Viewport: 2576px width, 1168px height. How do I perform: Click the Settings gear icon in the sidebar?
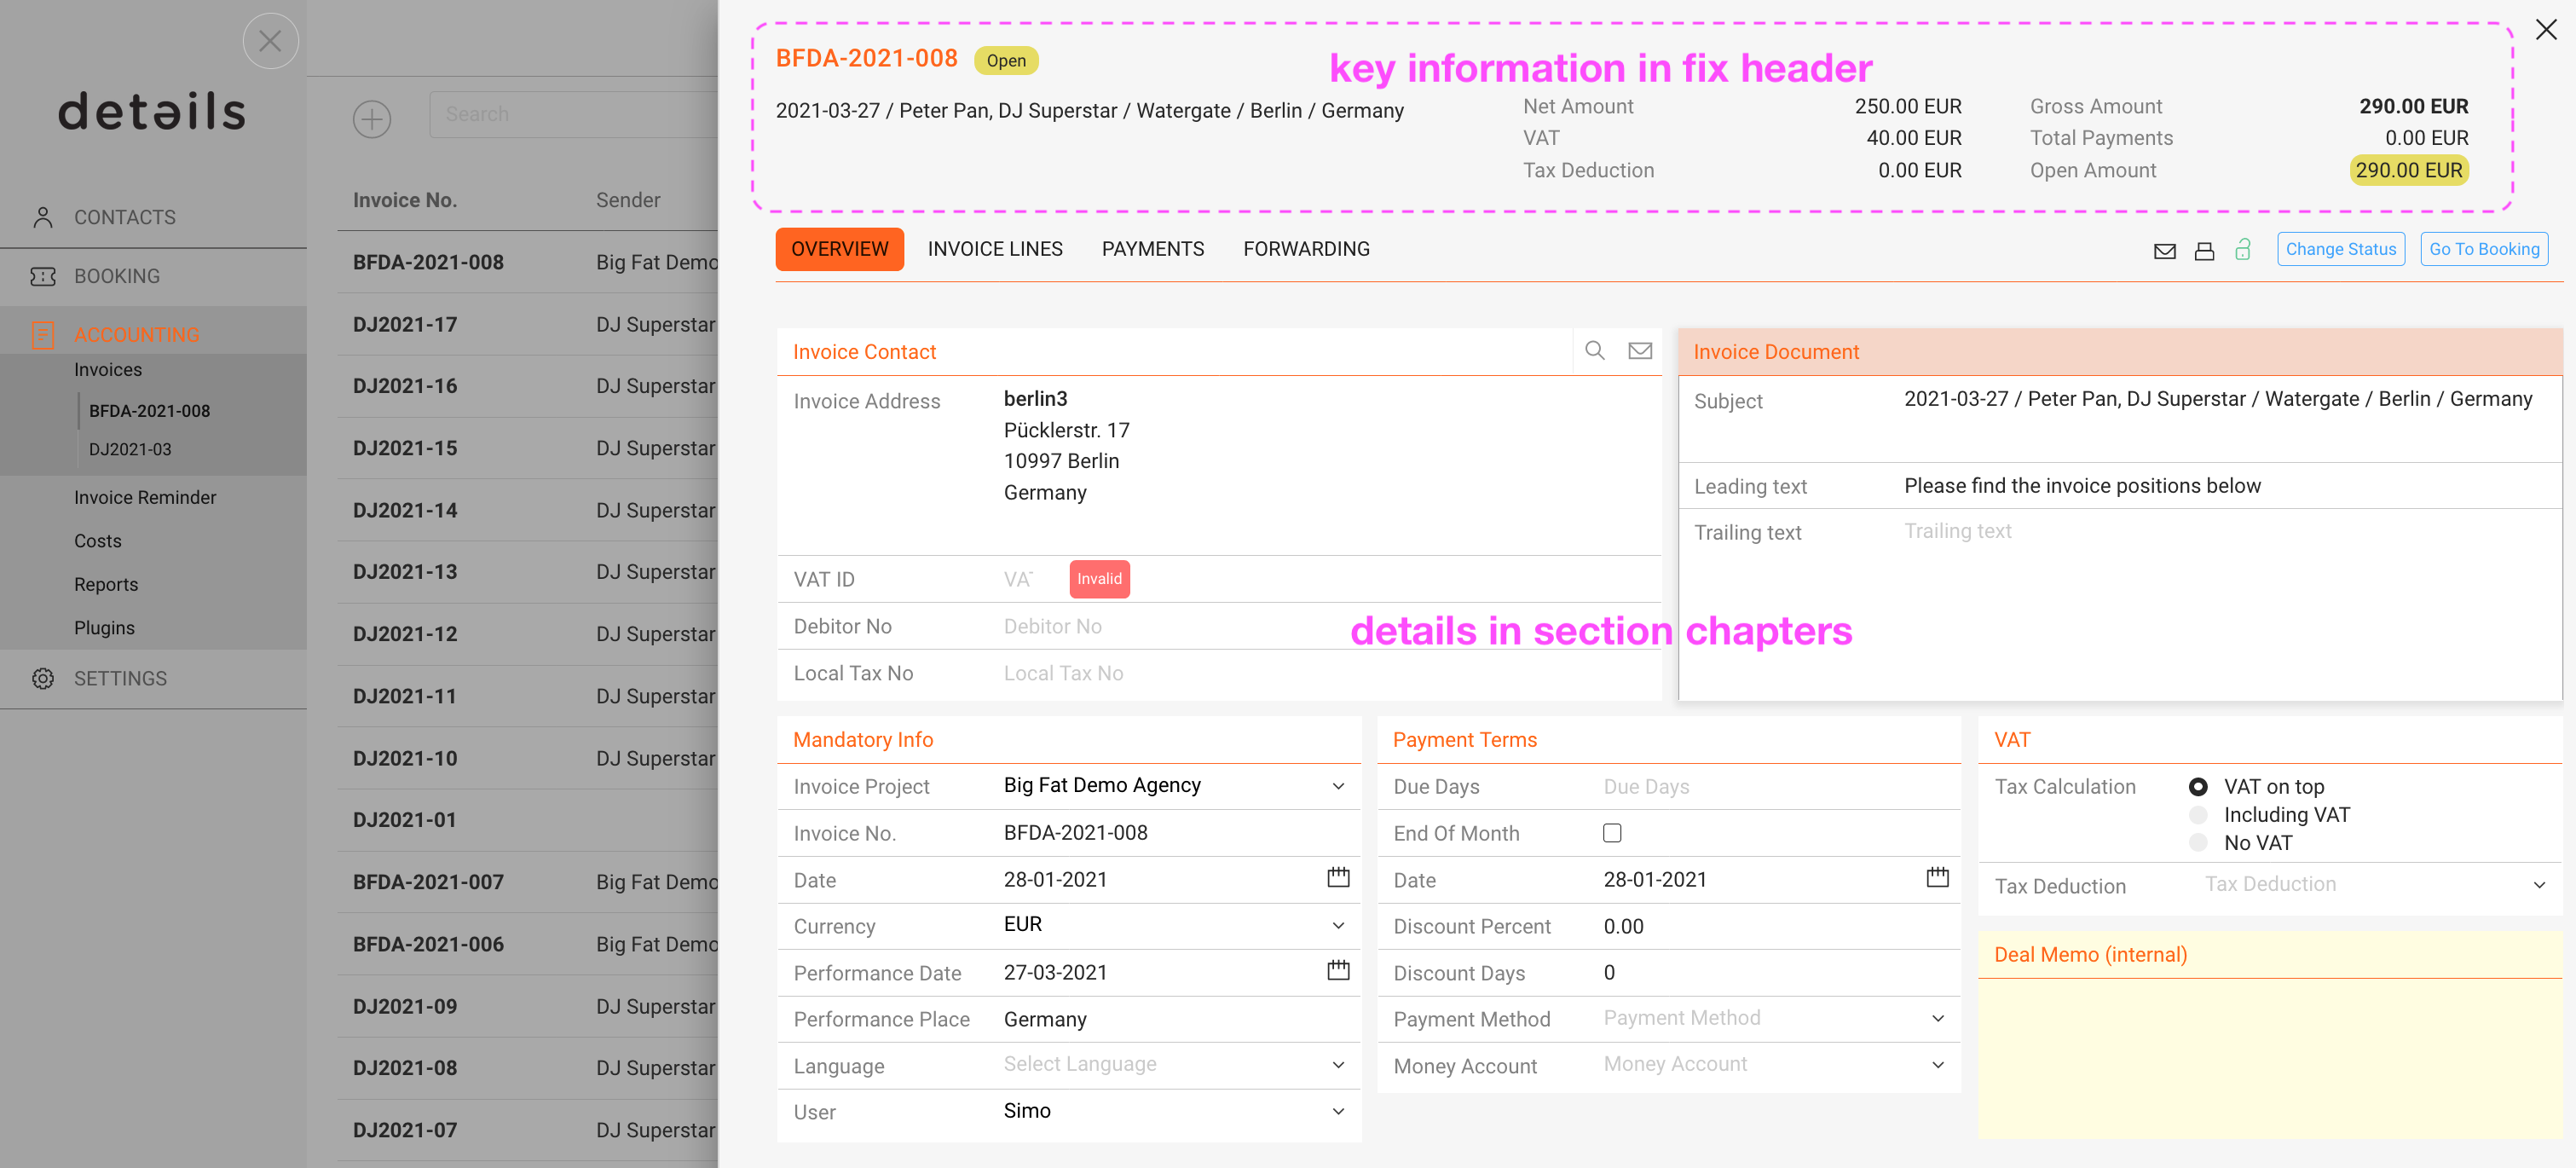click(x=42, y=679)
